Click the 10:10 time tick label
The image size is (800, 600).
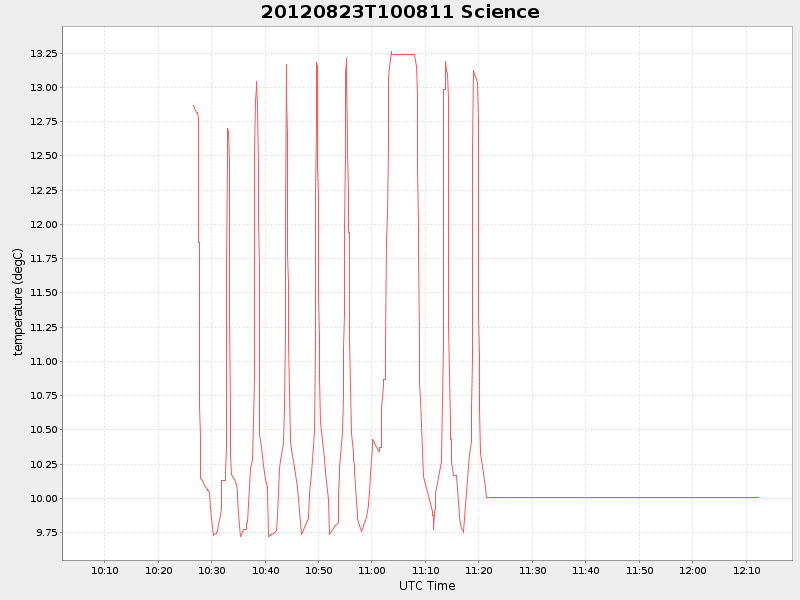pyautogui.click(x=105, y=570)
